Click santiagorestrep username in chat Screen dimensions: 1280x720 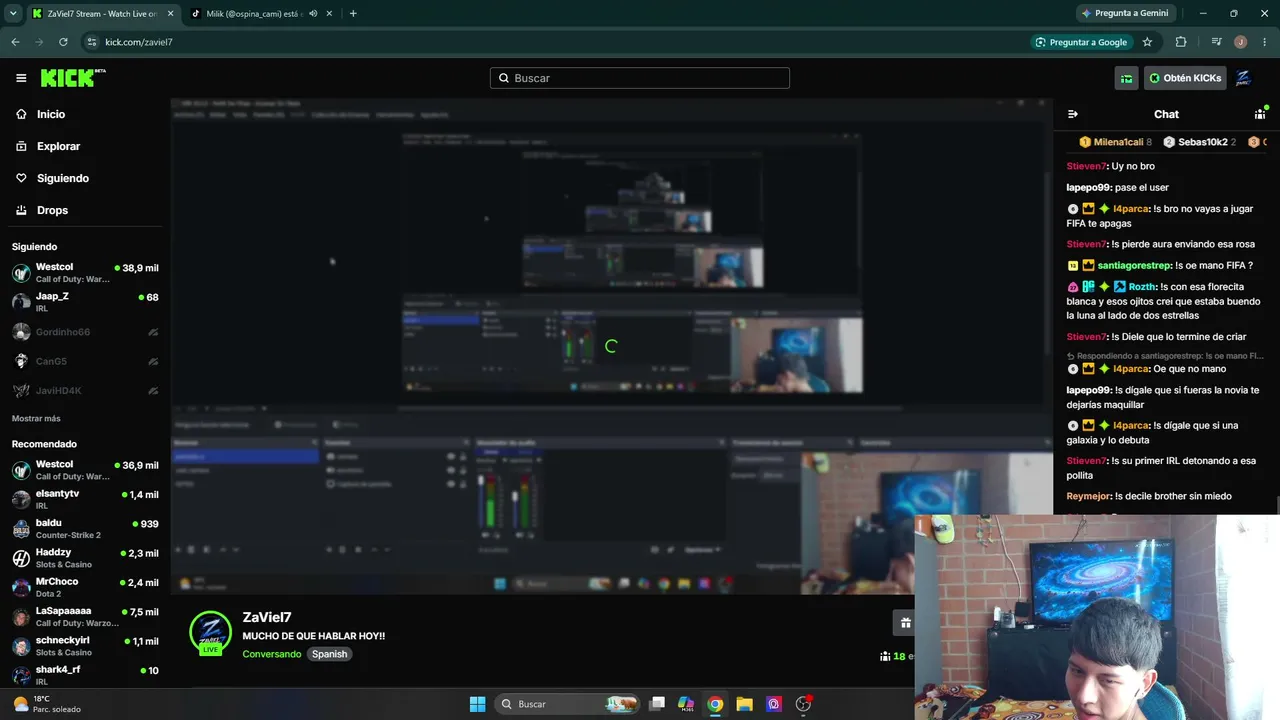point(1134,265)
